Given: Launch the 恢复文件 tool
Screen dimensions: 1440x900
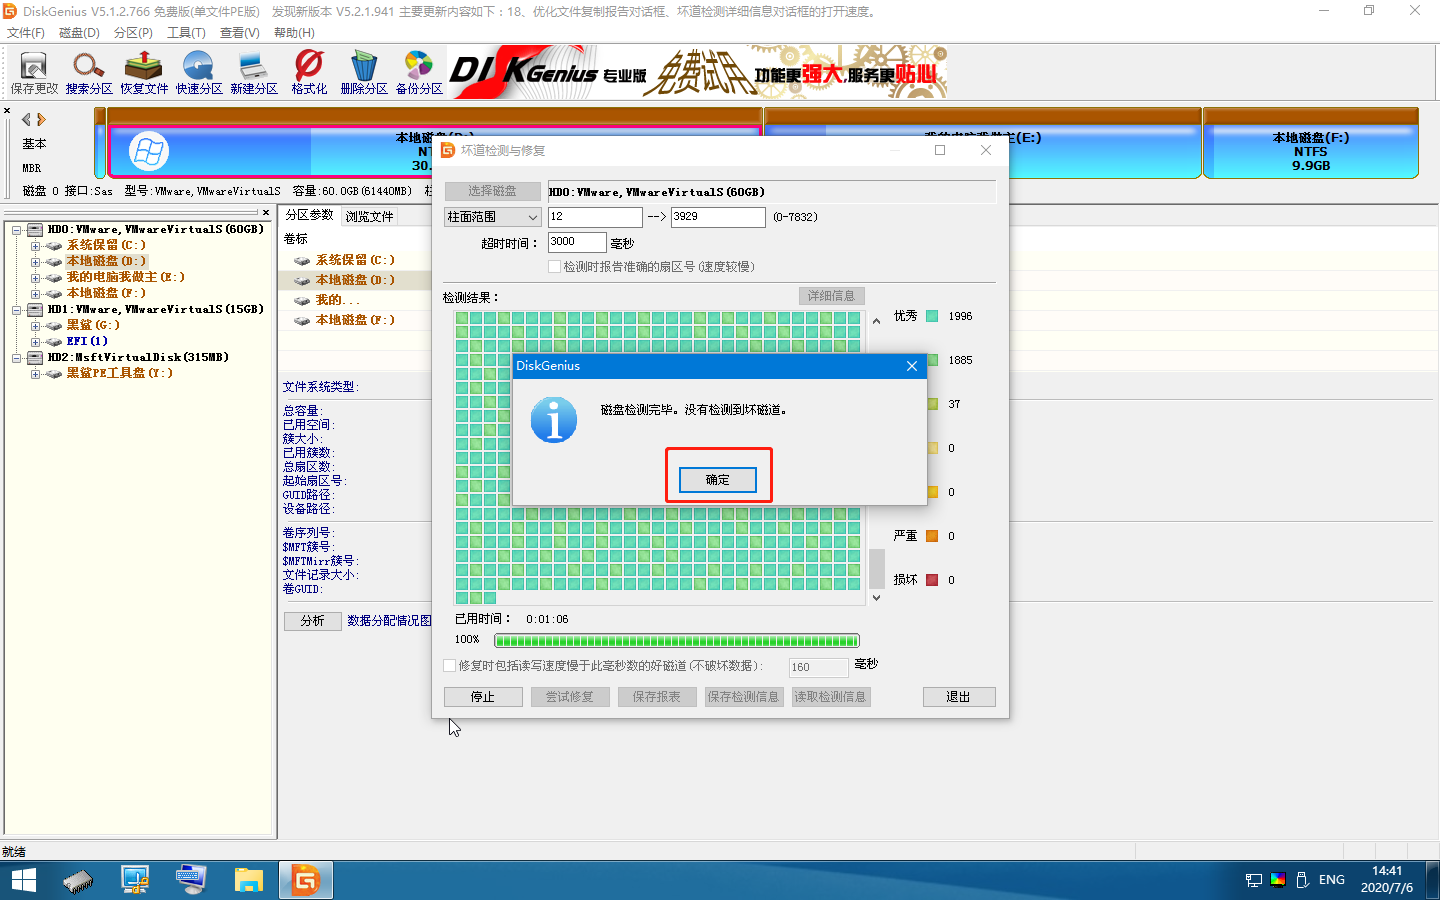Looking at the screenshot, I should pos(144,73).
